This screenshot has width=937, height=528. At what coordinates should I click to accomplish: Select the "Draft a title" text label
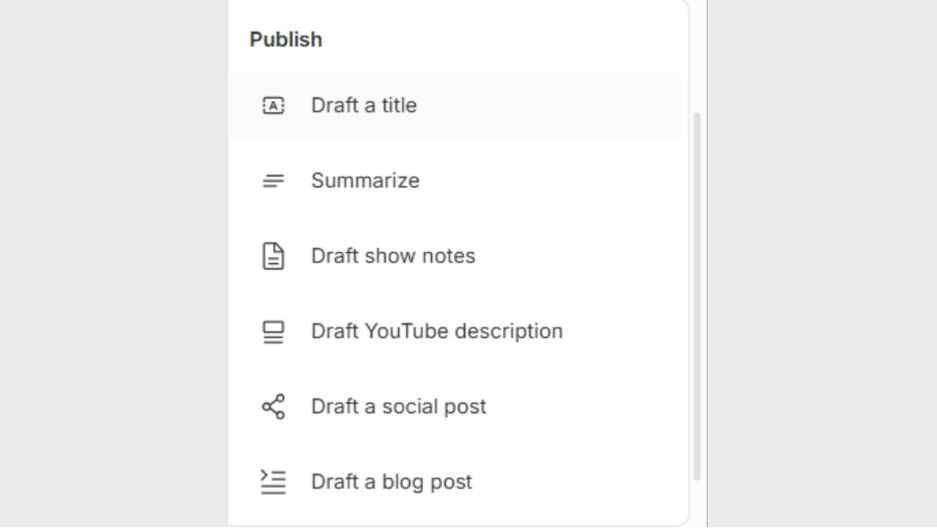(x=364, y=105)
